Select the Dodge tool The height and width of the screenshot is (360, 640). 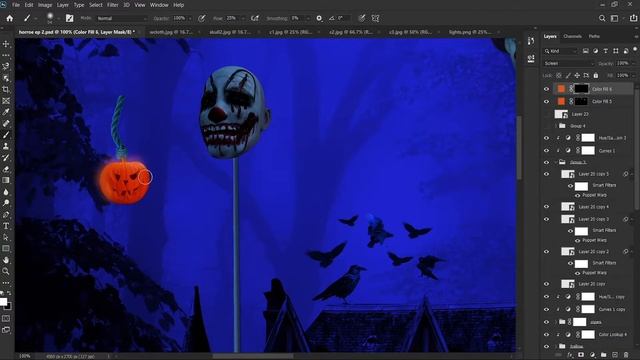pyautogui.click(x=6, y=203)
